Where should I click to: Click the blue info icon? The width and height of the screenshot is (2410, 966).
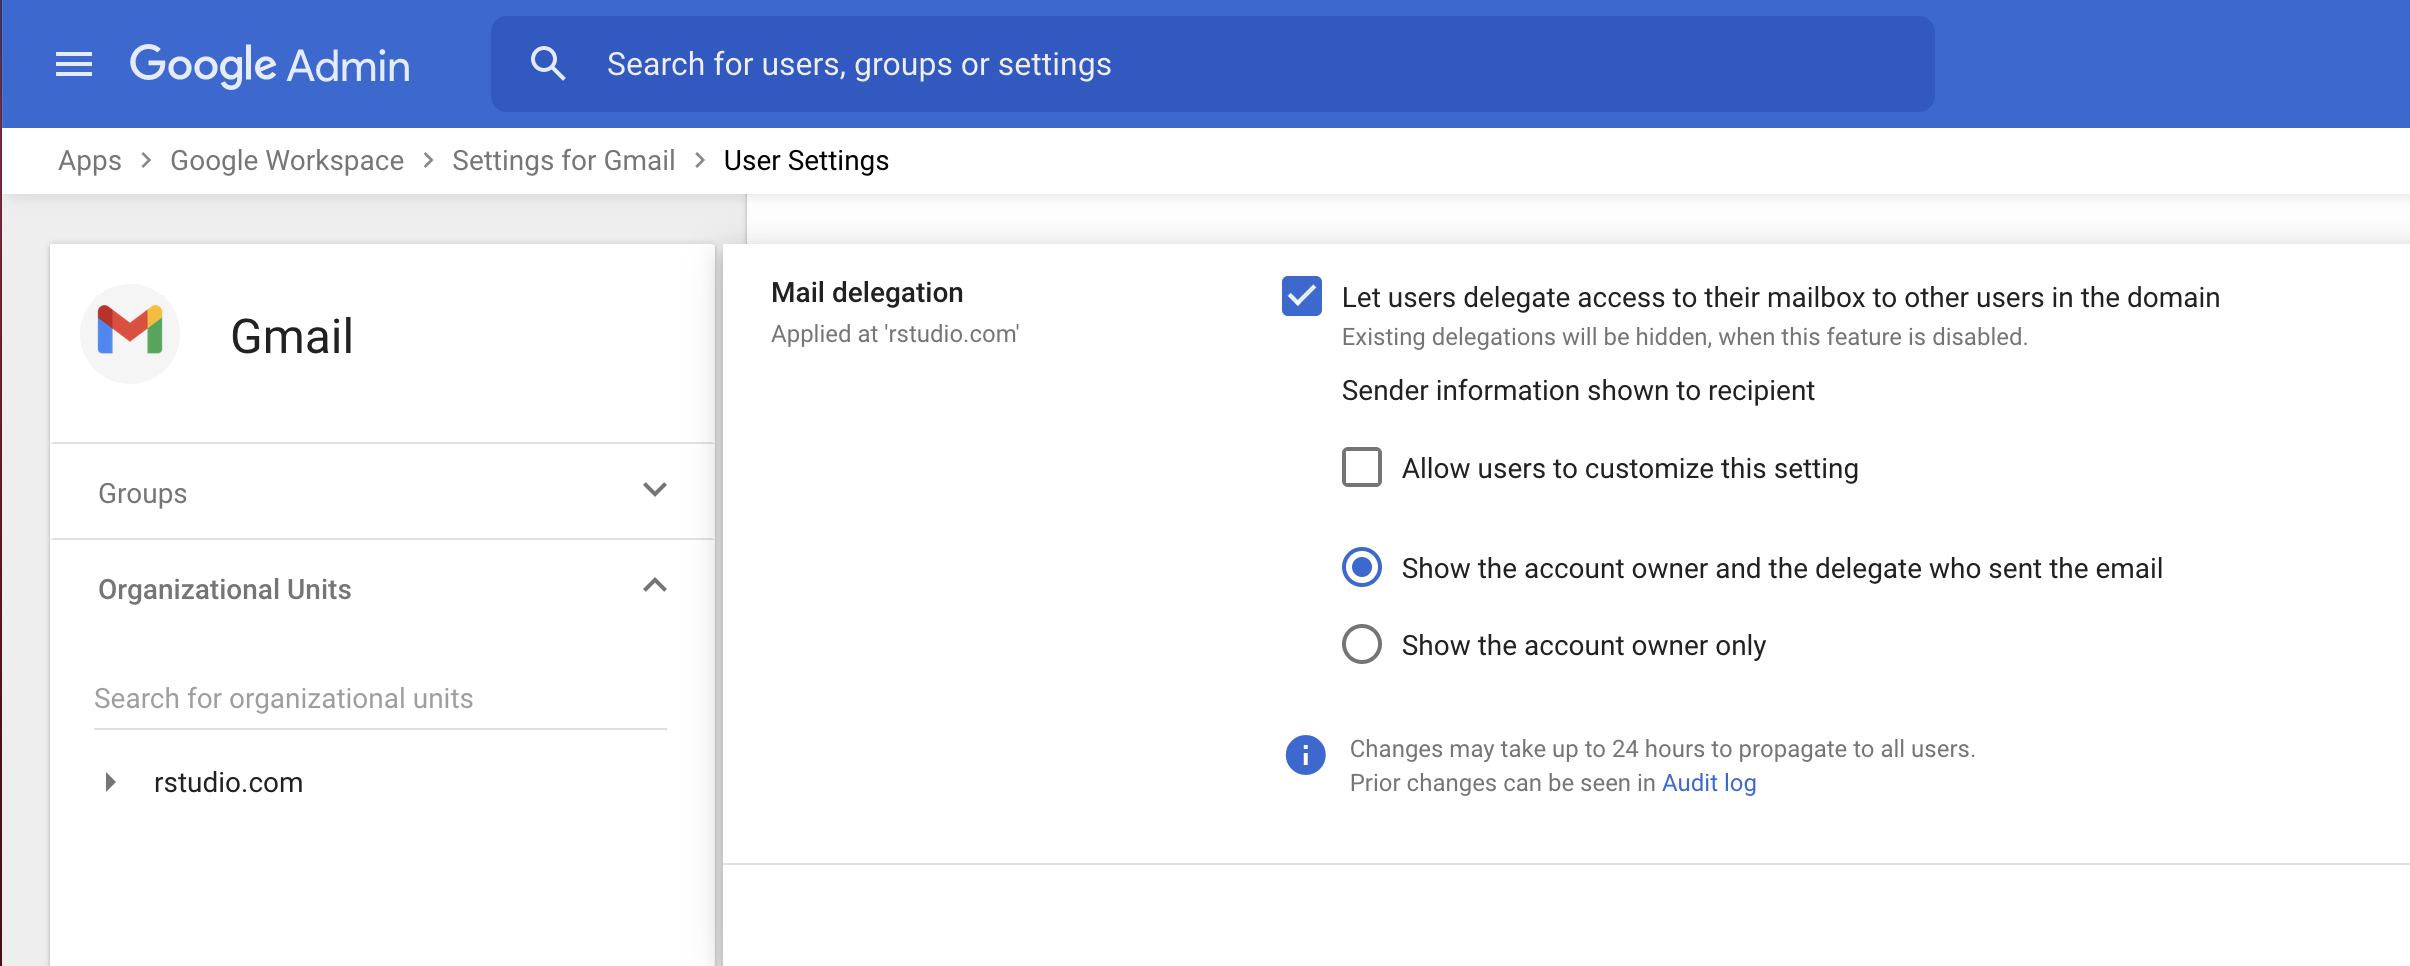click(1305, 755)
